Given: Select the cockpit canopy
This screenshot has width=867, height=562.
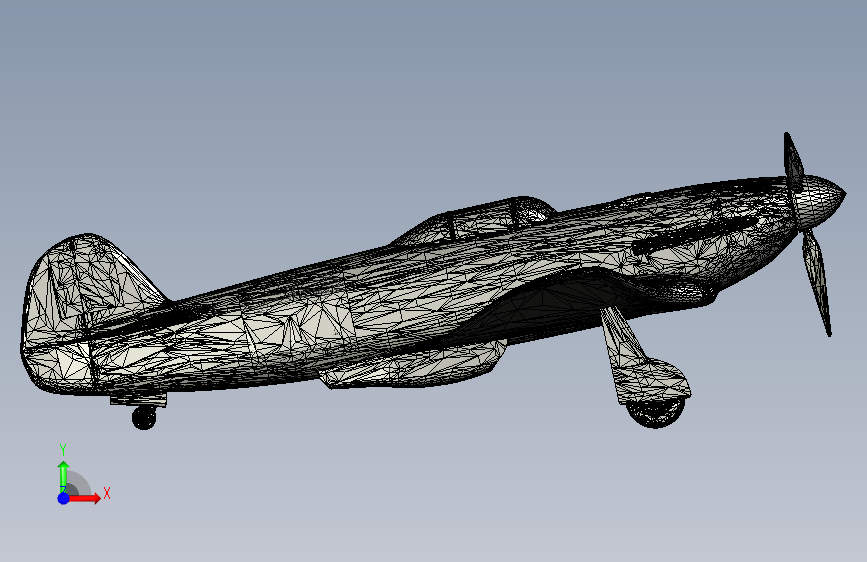Looking at the screenshot, I should 476,221.
